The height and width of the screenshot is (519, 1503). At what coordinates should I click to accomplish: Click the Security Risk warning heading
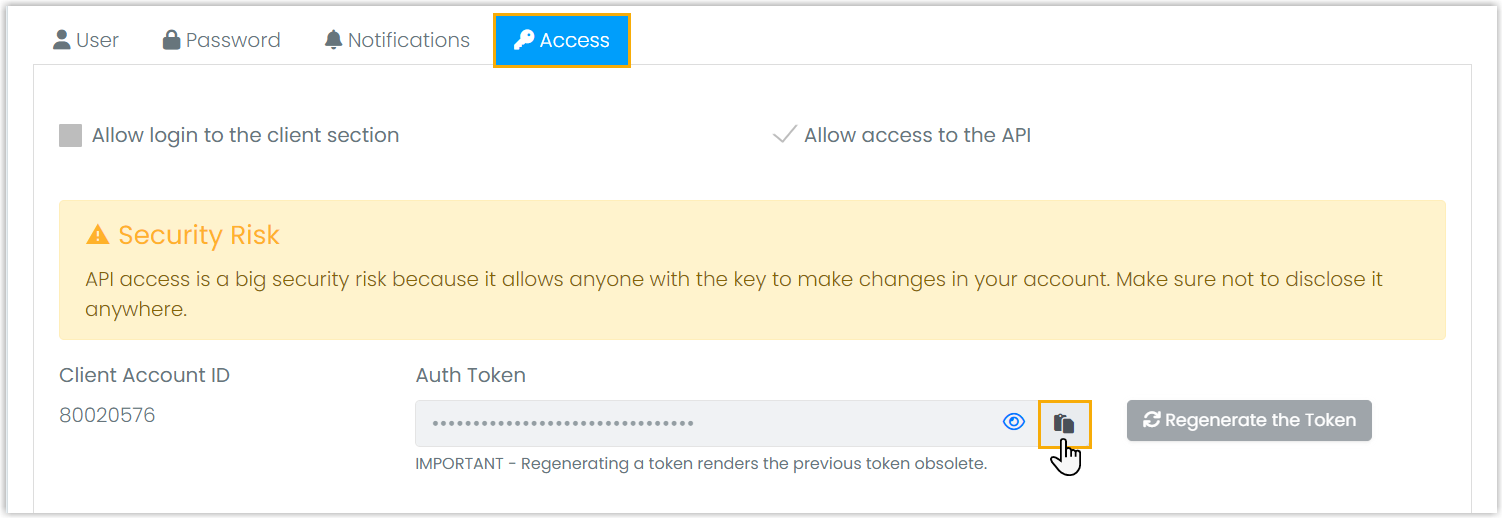click(199, 235)
